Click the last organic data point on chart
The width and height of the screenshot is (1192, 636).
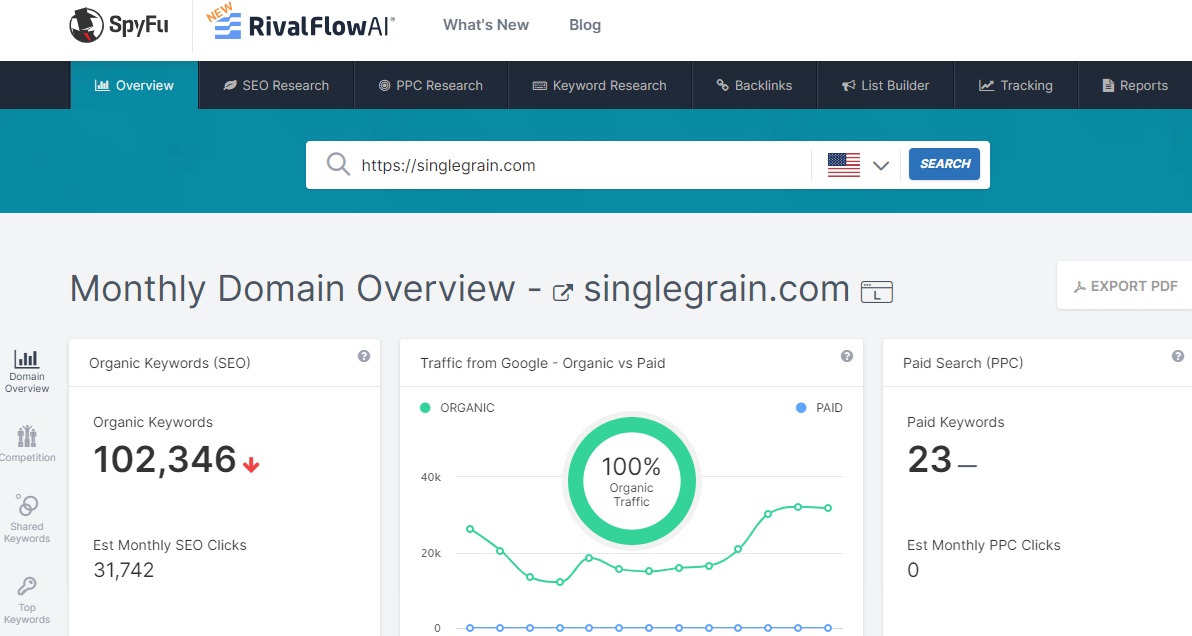(x=828, y=508)
